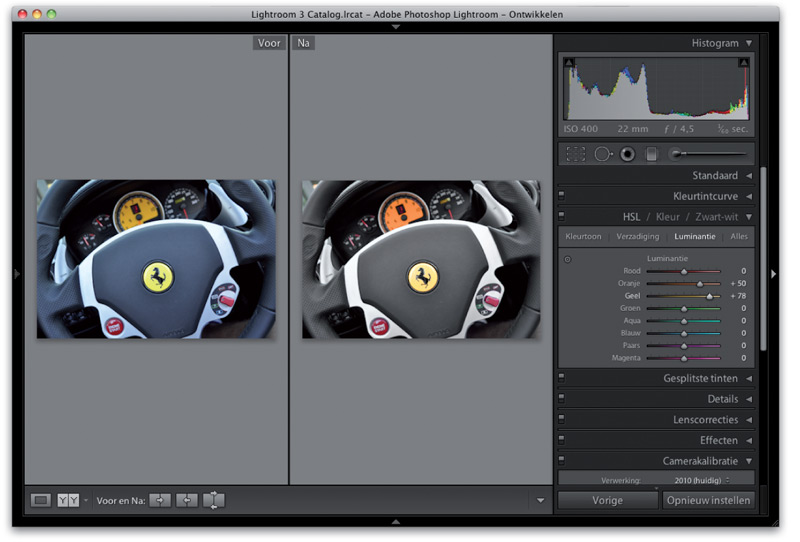Toggle the Effecten panel switch
The image size is (800, 542).
(x=562, y=438)
